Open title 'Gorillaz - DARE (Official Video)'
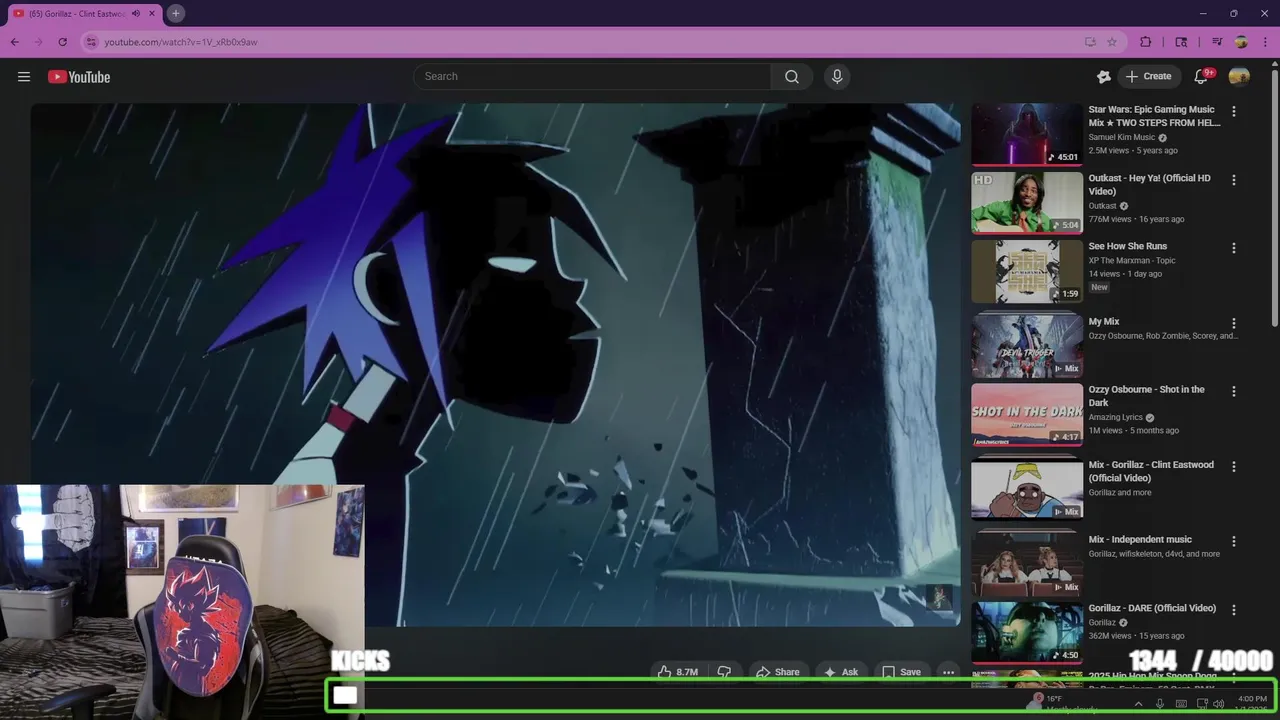The image size is (1280, 720). (x=1152, y=608)
